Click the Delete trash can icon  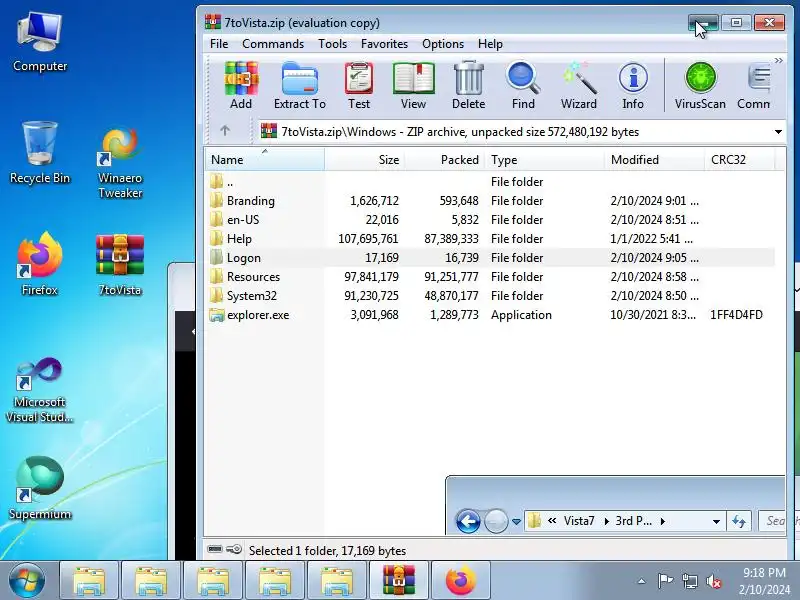pos(468,85)
